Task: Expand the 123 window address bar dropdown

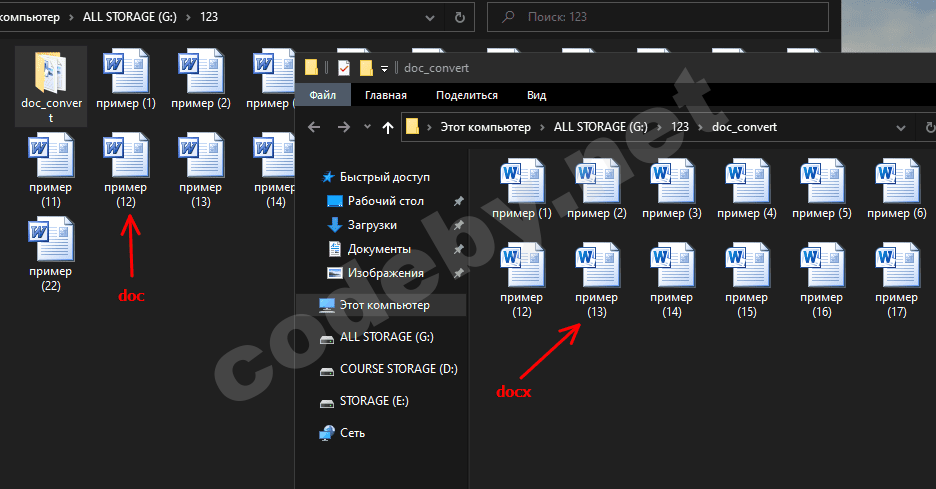Action: [430, 18]
